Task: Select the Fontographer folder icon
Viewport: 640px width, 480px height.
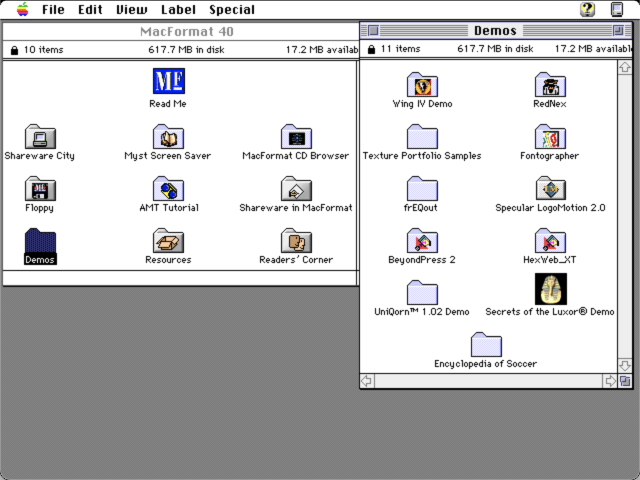Action: 550,137
